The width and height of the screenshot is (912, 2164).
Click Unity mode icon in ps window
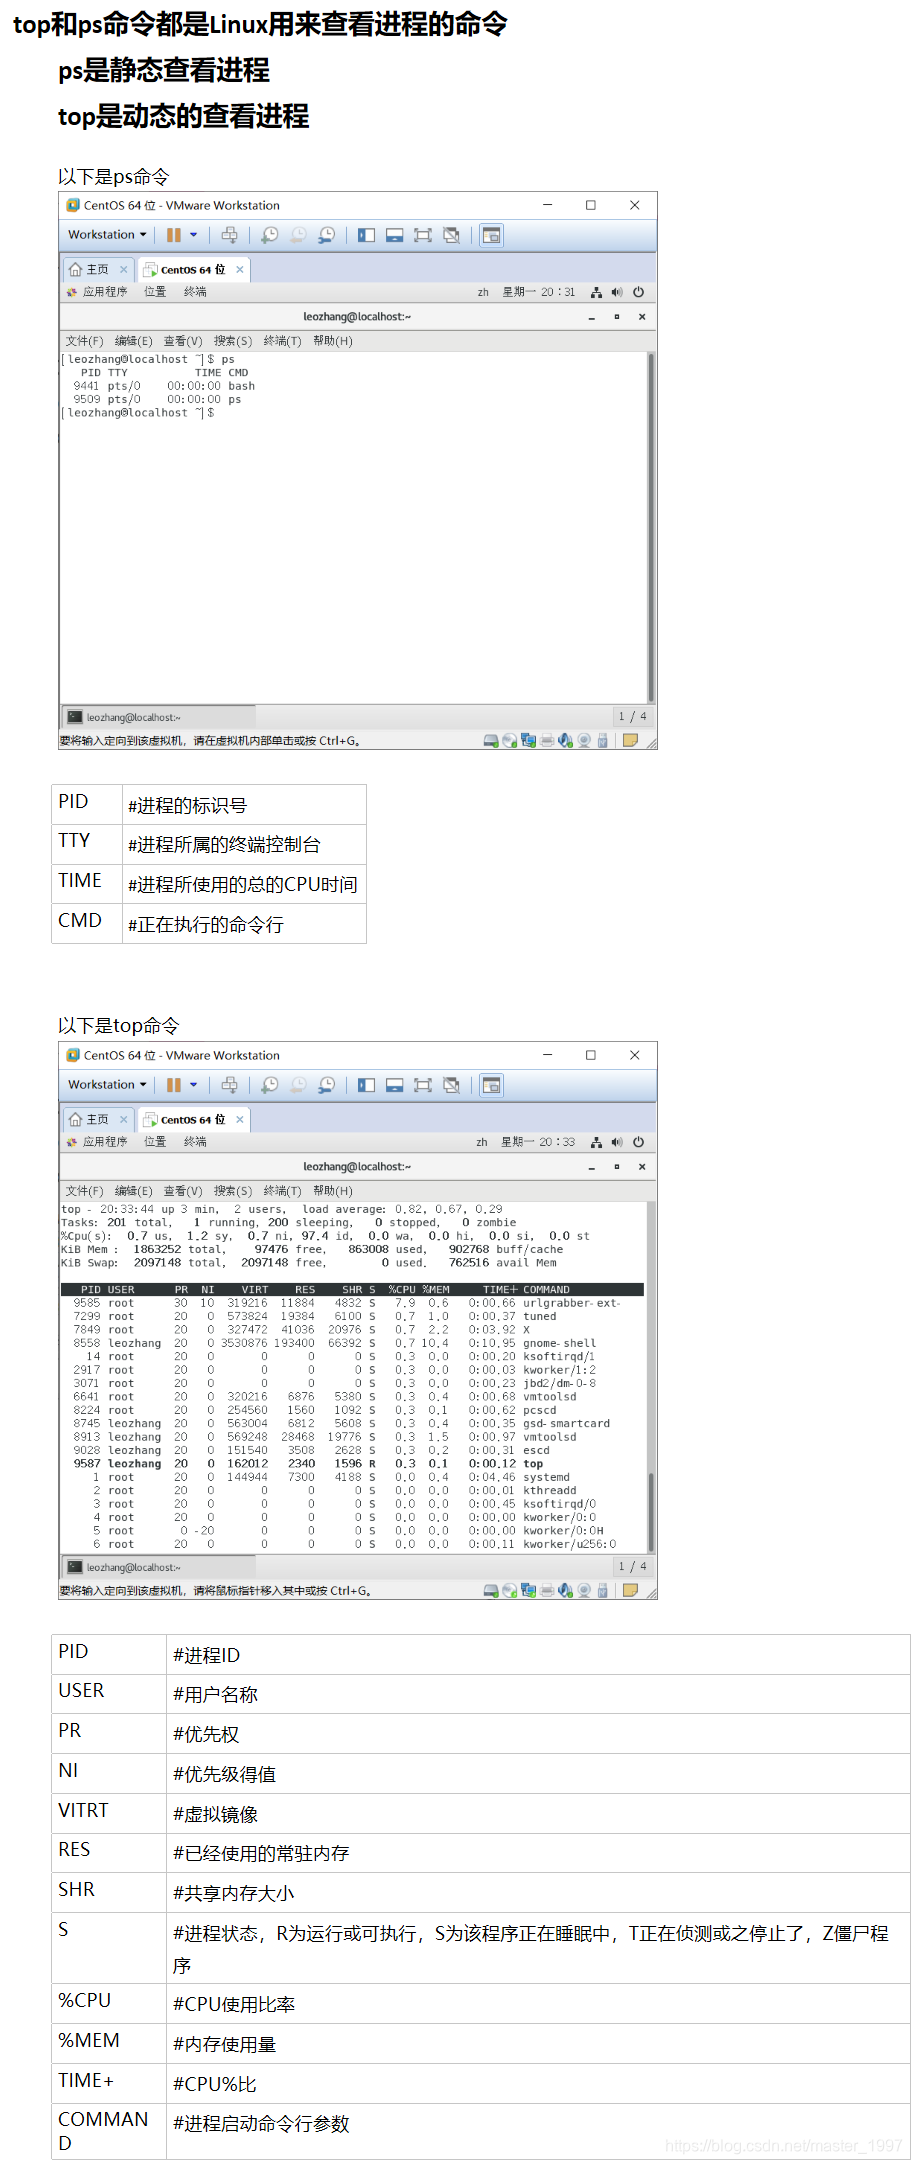pos(451,235)
